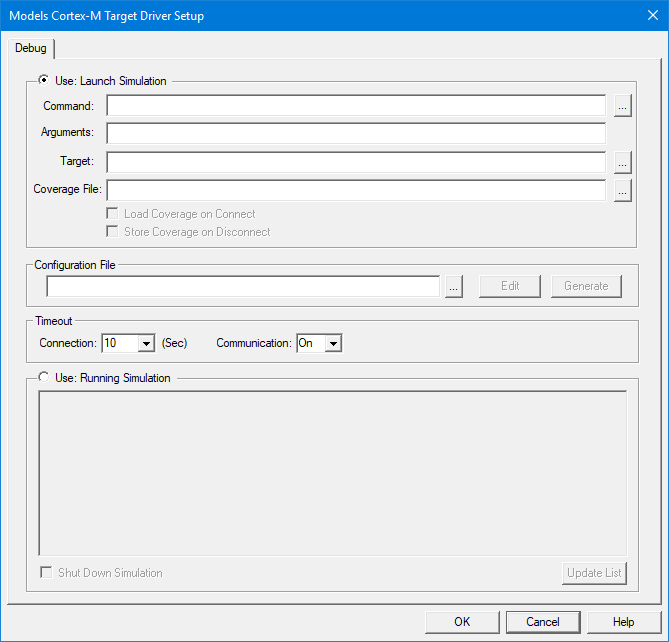669x642 pixels.
Task: Click the Cancel button
Action: [542, 622]
